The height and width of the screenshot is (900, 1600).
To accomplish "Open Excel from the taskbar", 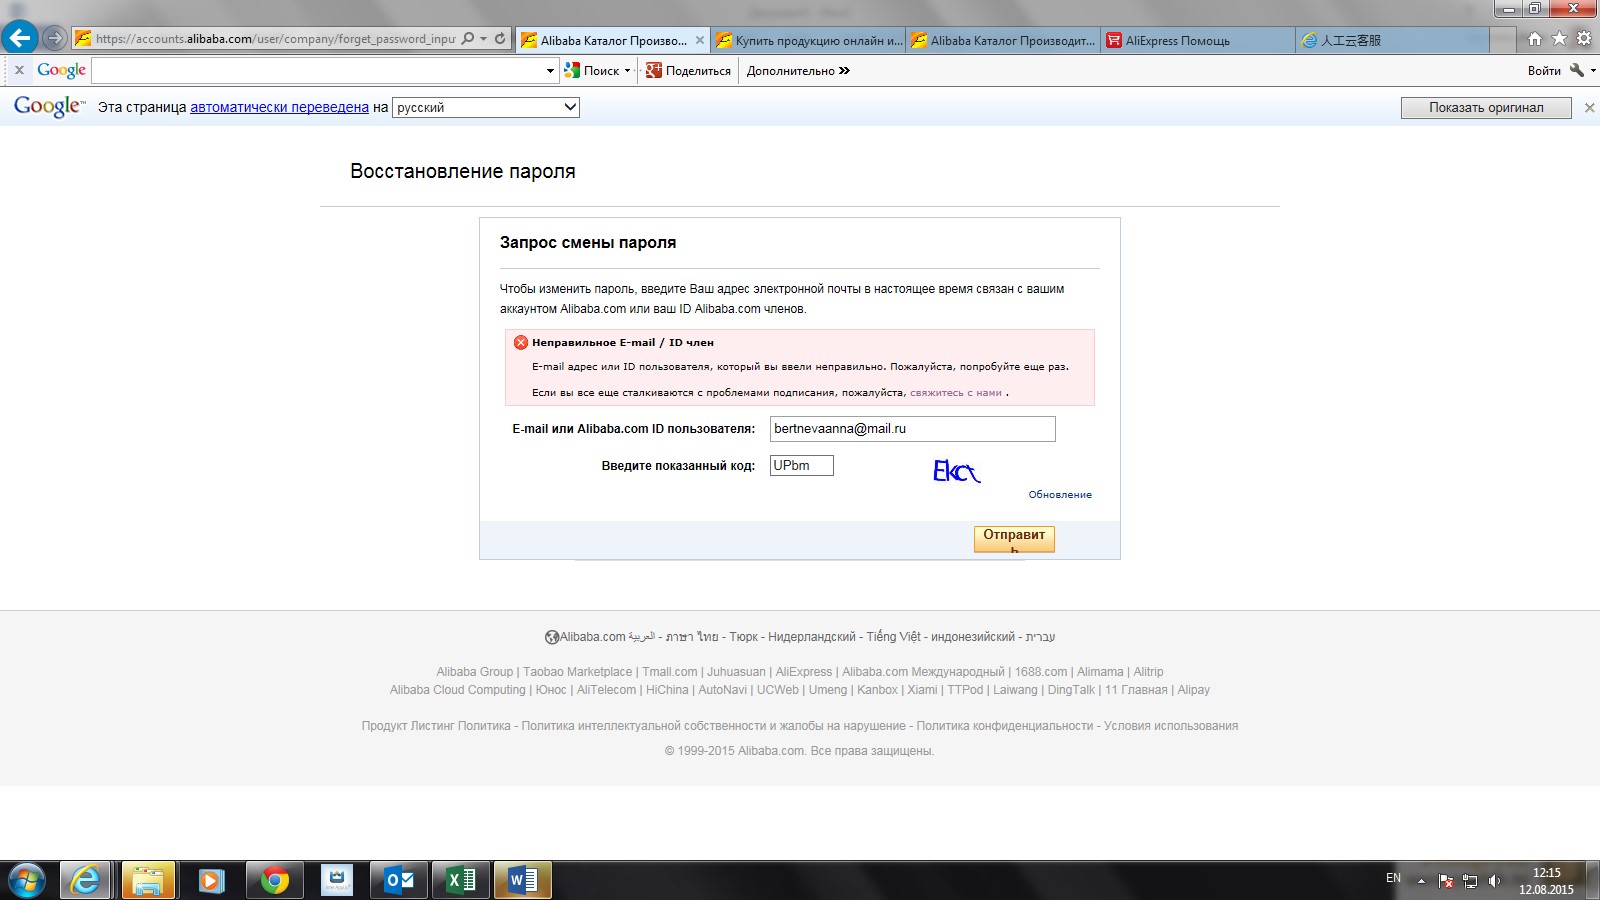I will click(461, 881).
